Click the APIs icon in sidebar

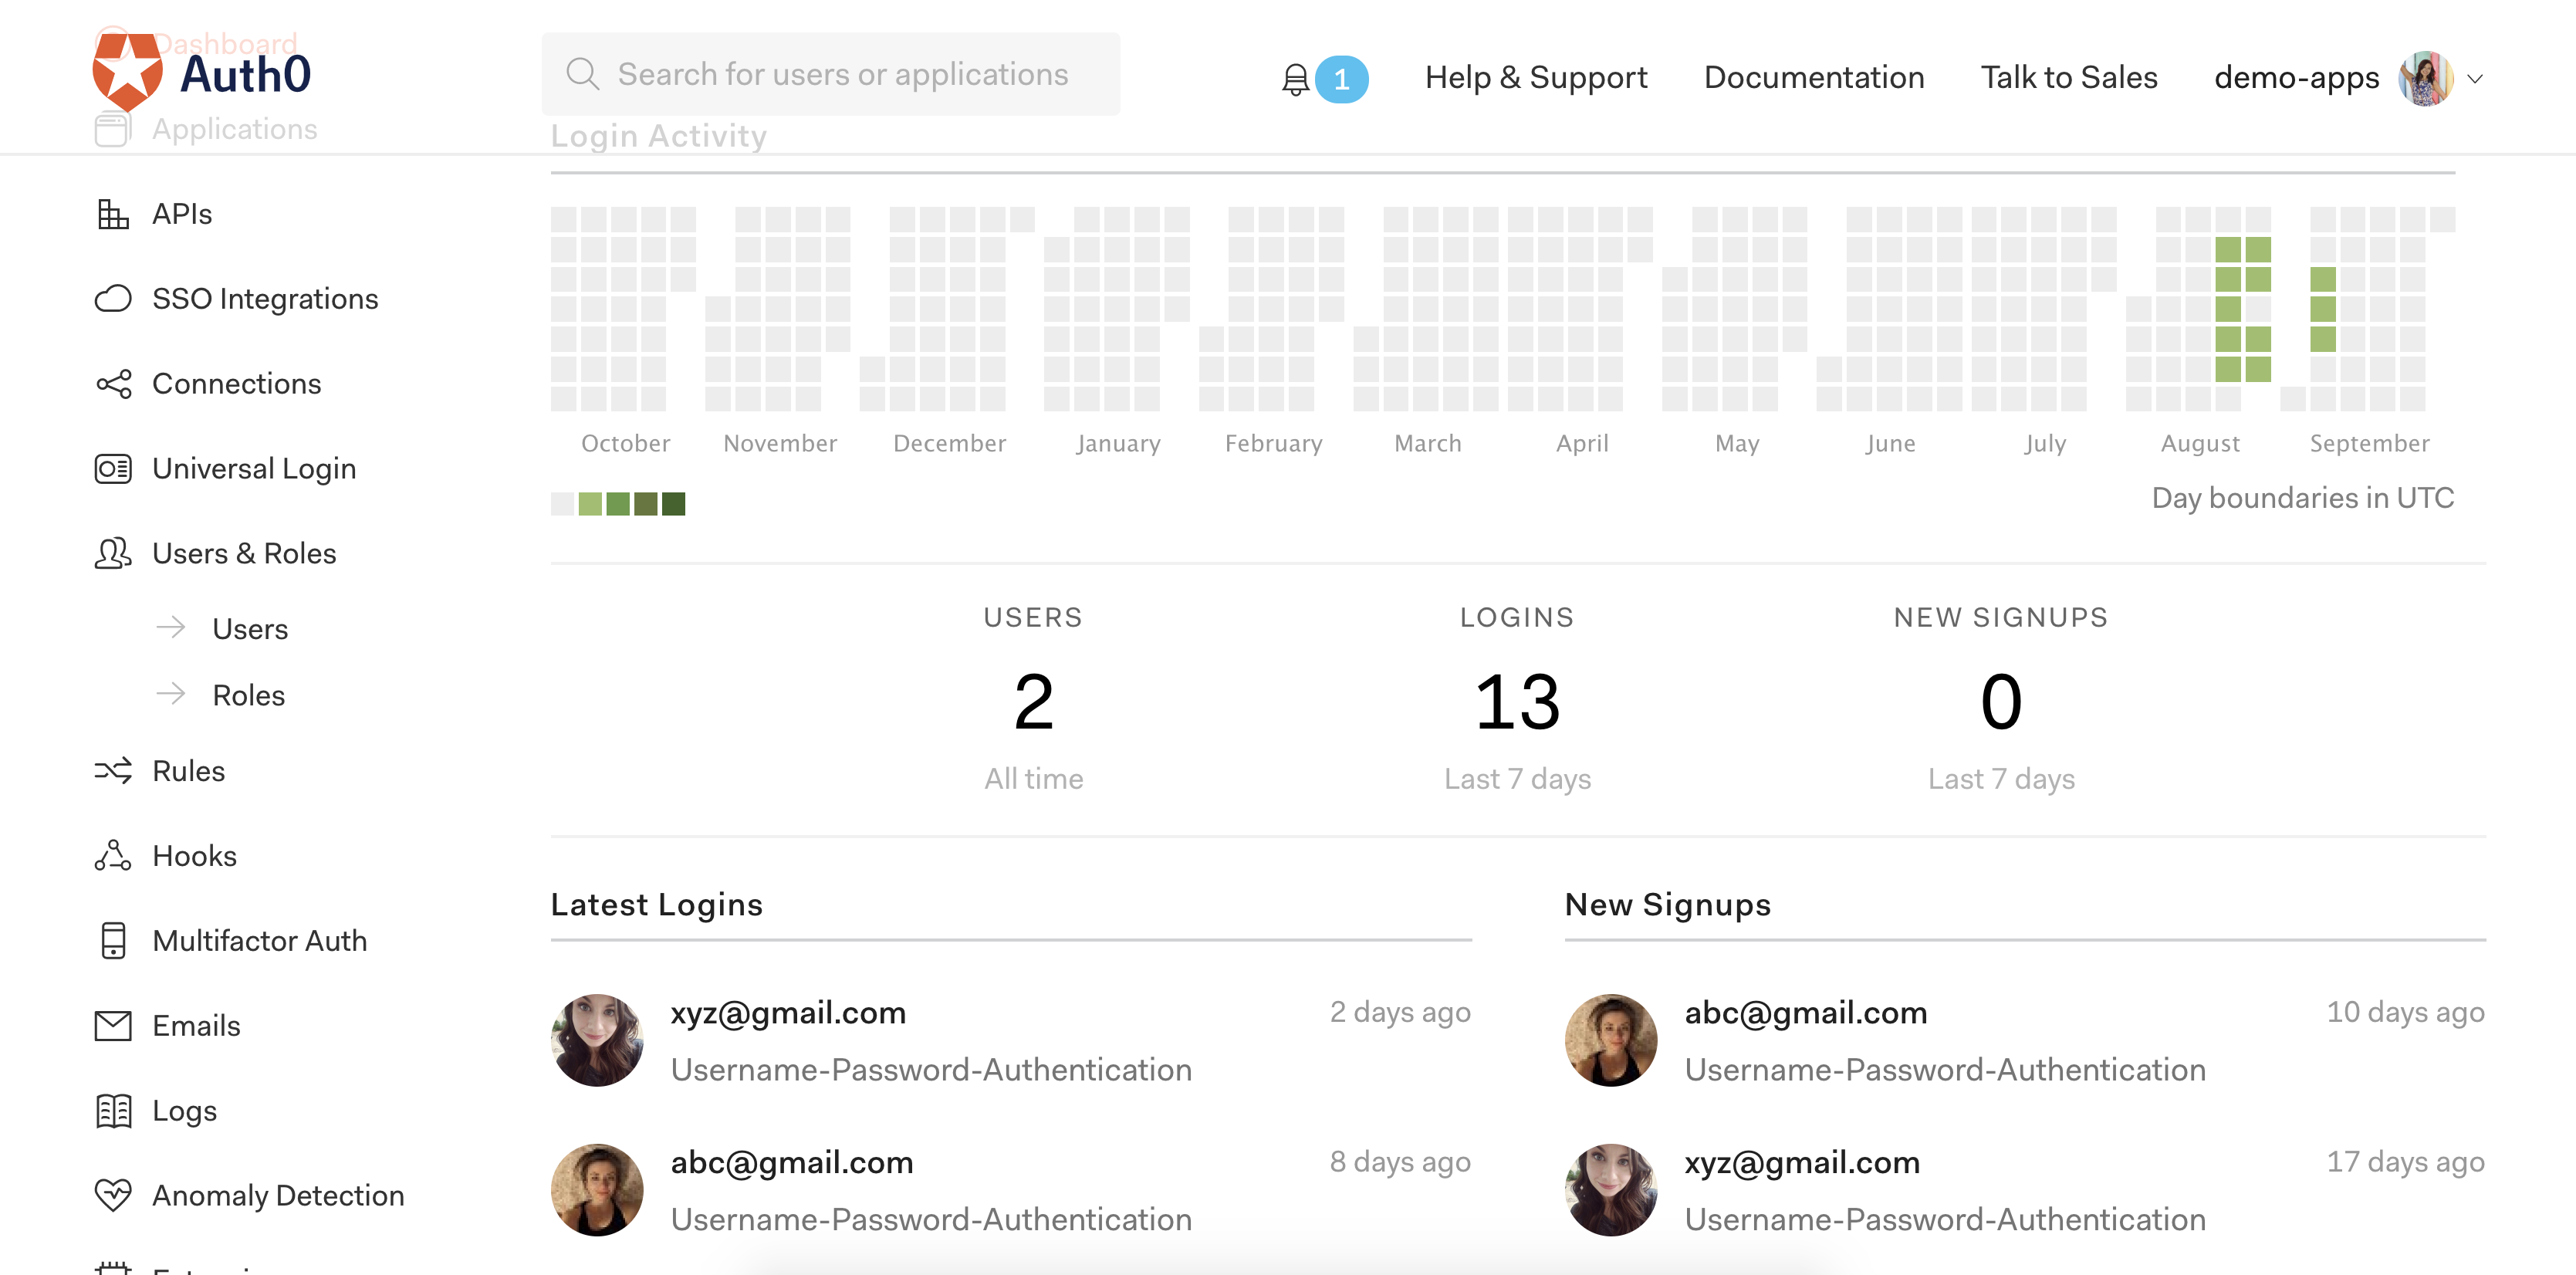pos(112,212)
